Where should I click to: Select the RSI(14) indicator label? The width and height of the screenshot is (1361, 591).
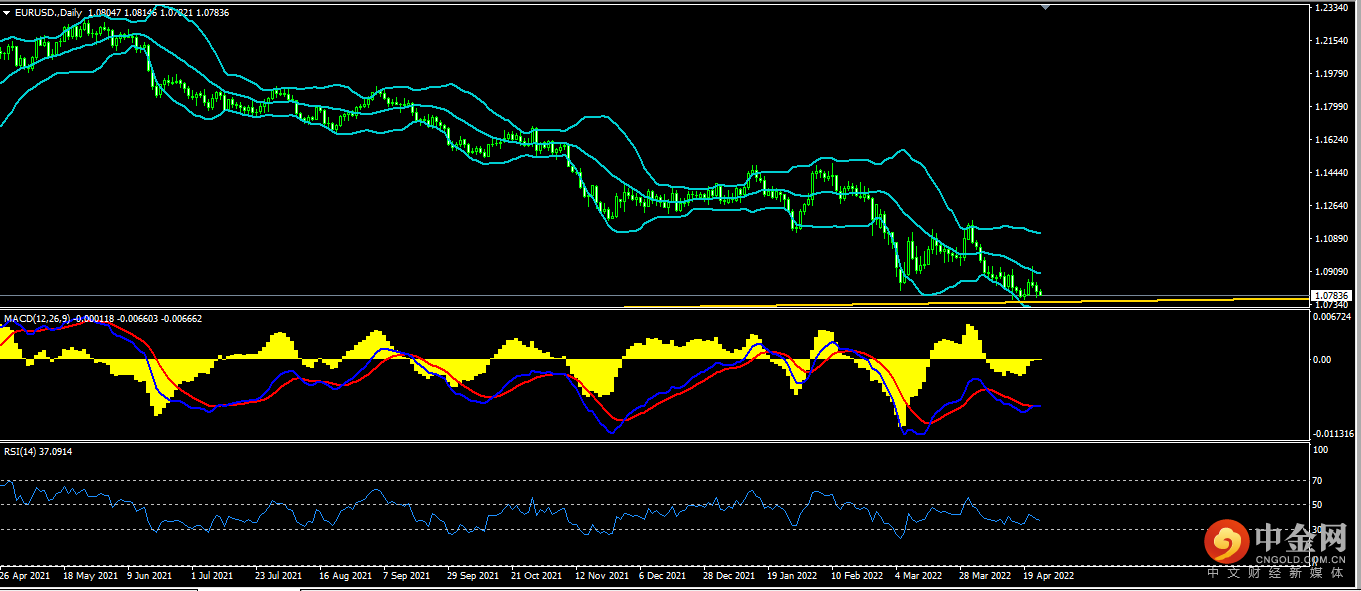click(x=21, y=452)
